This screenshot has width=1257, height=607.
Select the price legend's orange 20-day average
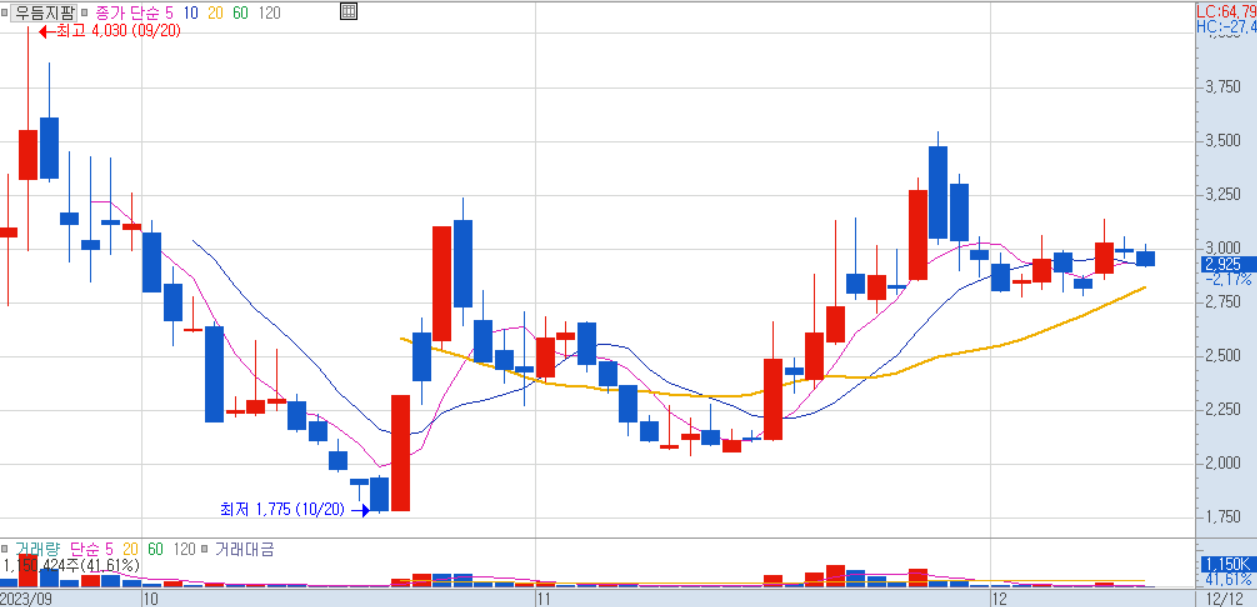[x=215, y=13]
